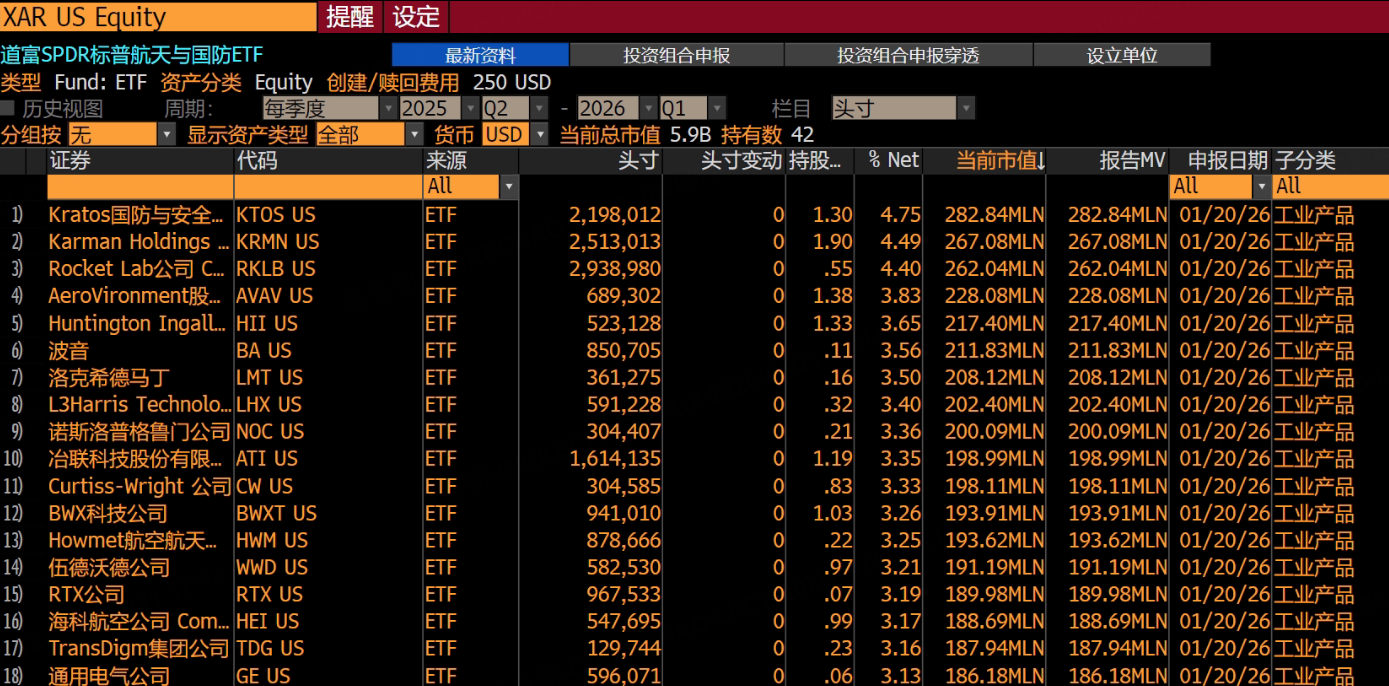The width and height of the screenshot is (1389, 686).
Task: Open the 来源 All filter dropdown
Action: (471, 186)
